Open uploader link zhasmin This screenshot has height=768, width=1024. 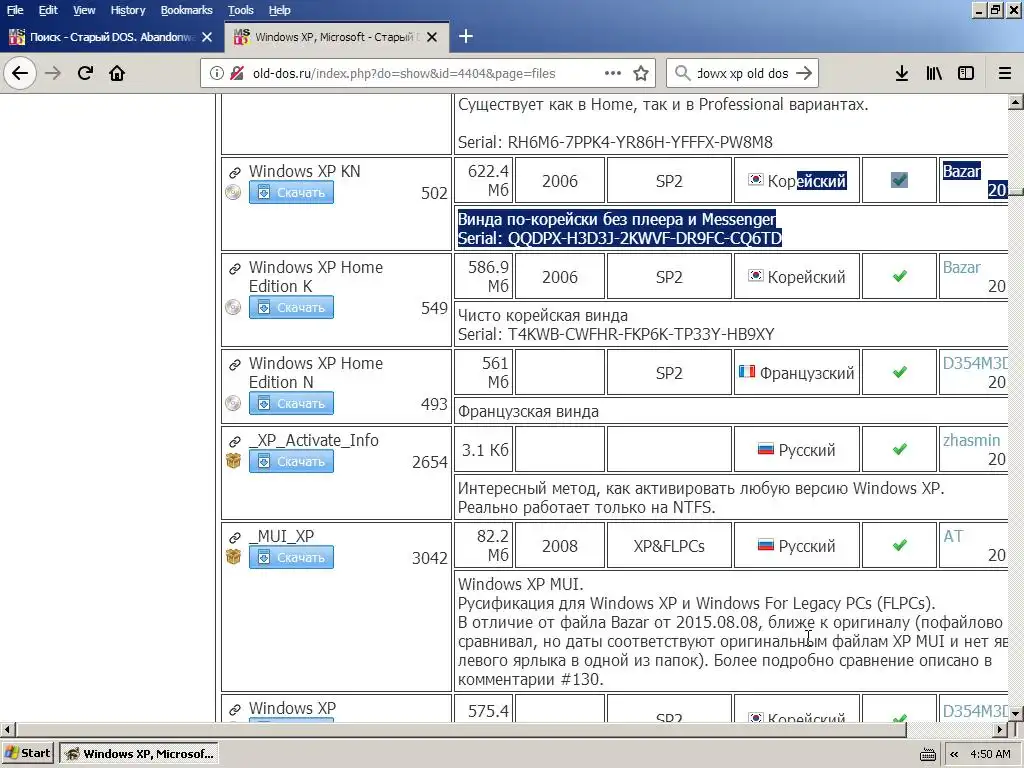click(971, 440)
